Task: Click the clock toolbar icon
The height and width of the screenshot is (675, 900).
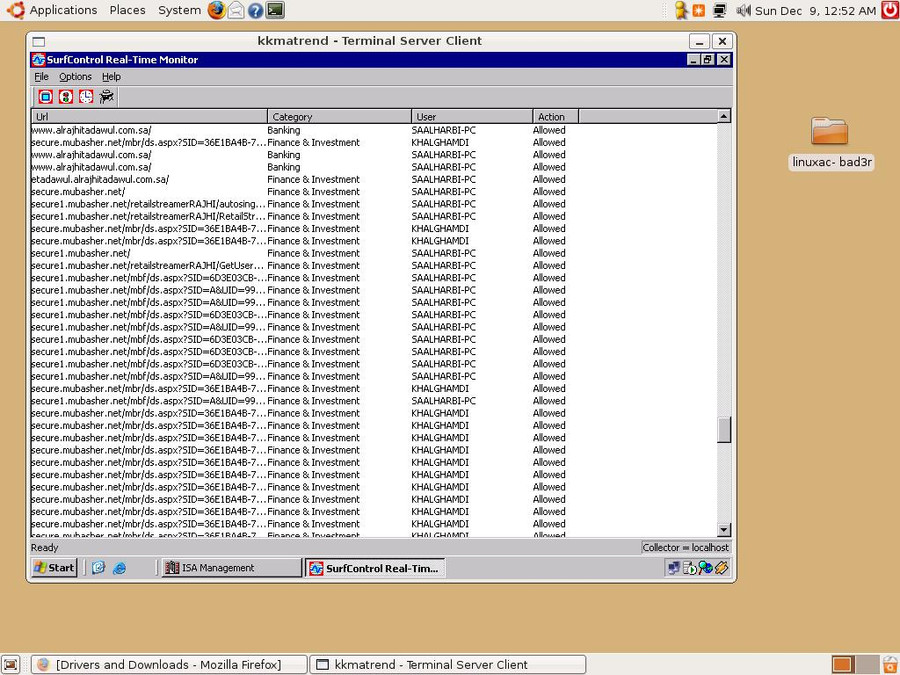Action: pyautogui.click(x=86, y=96)
